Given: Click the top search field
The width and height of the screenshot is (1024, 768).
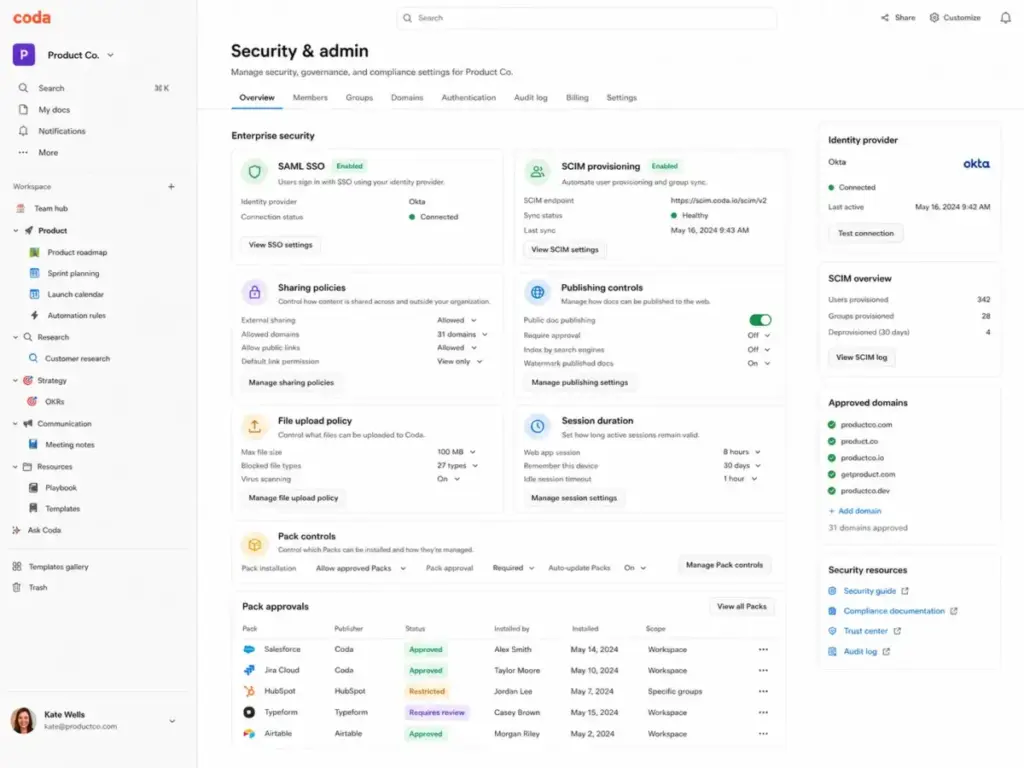Looking at the screenshot, I should (586, 18).
